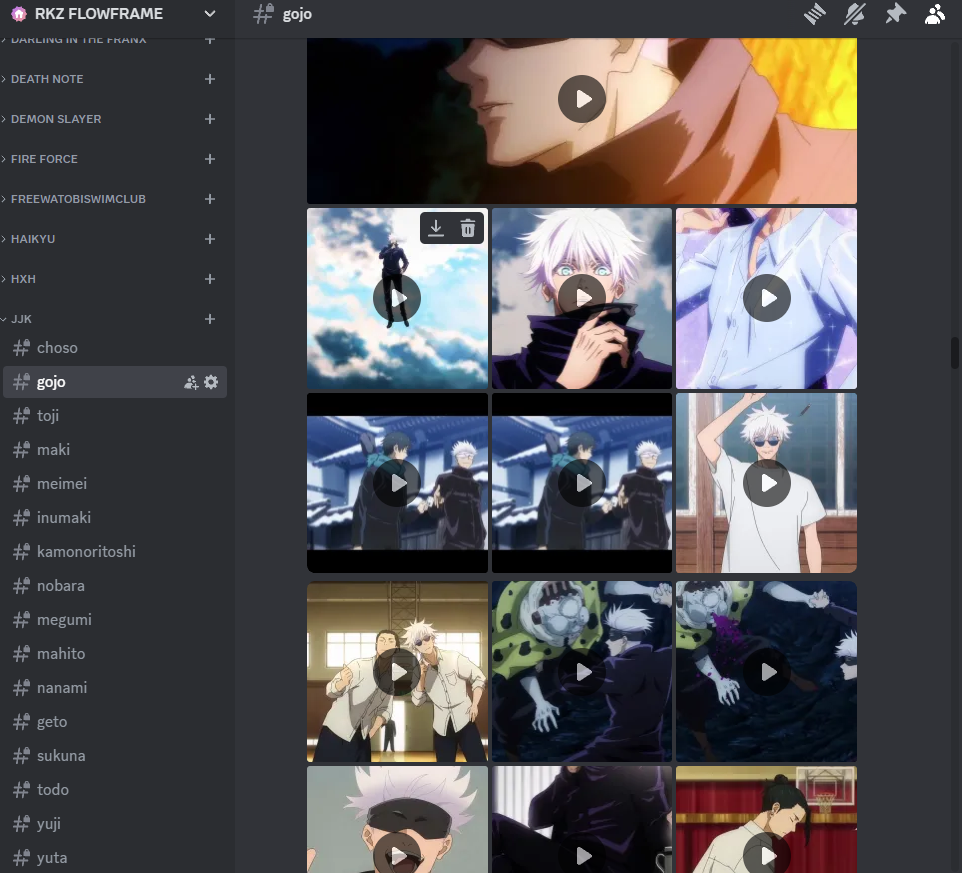Open the kamonoritoshi channel

coord(115,552)
